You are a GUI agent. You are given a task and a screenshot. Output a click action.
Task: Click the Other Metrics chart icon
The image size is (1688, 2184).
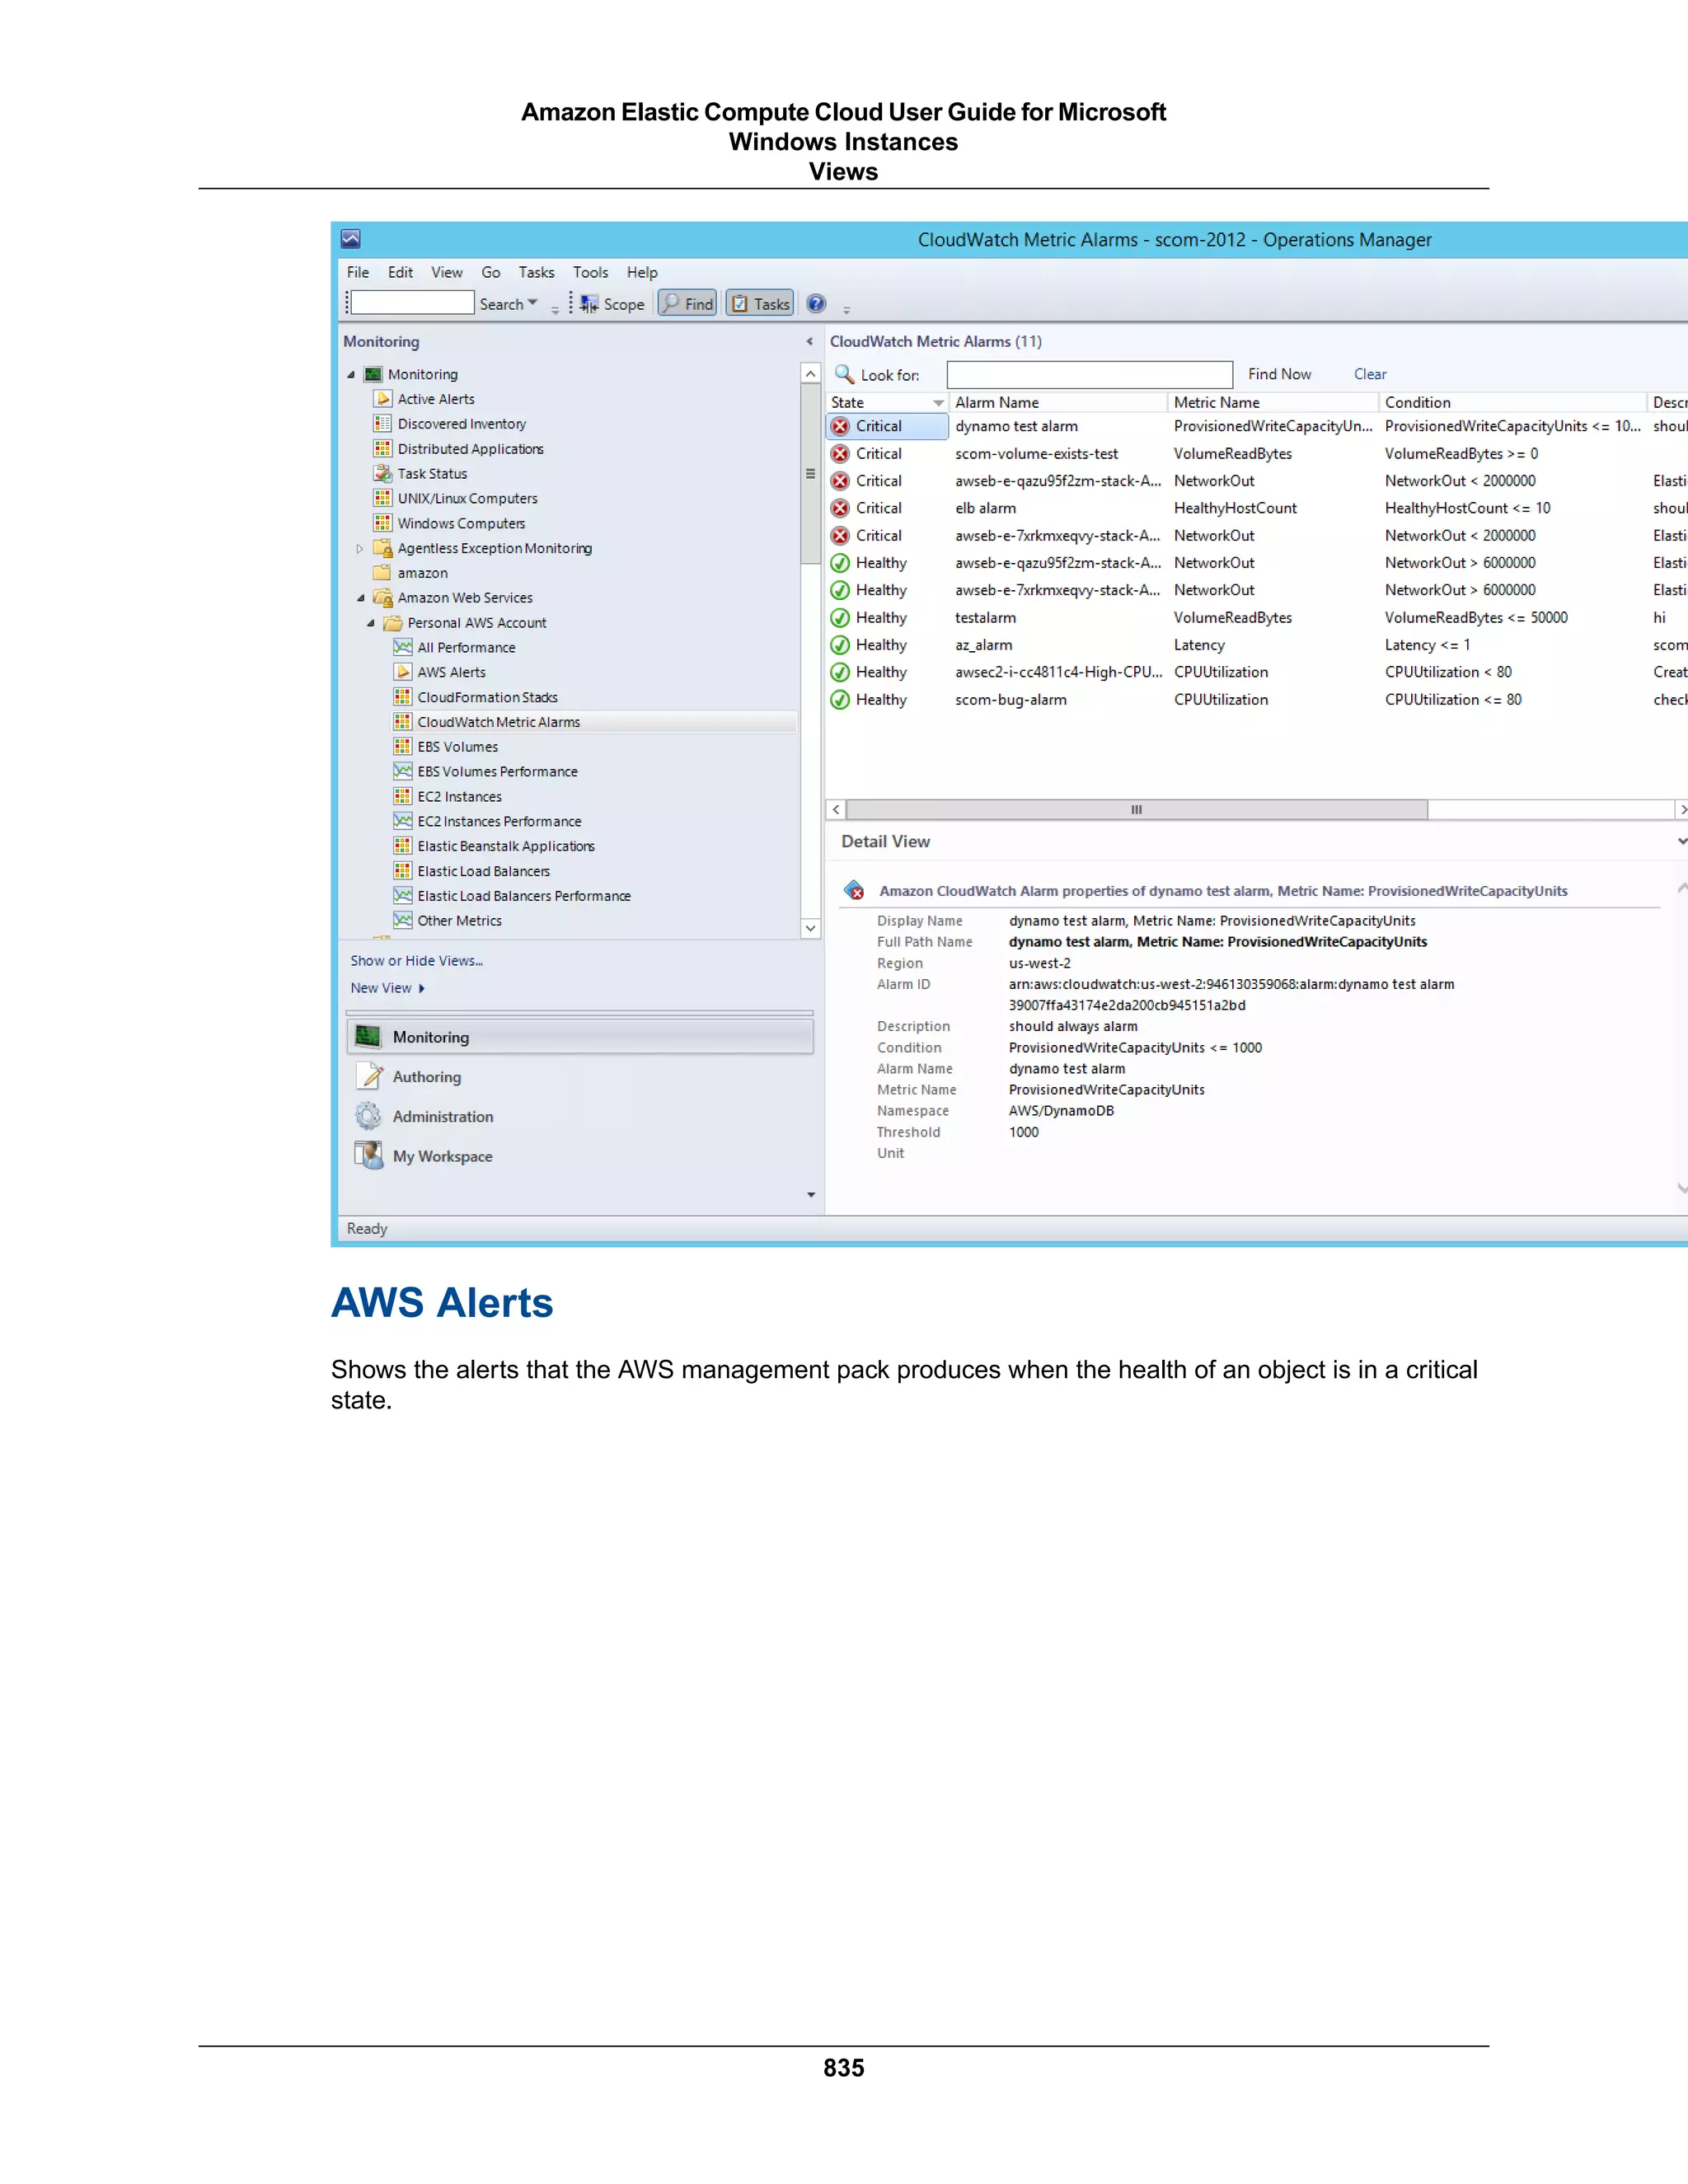[402, 920]
